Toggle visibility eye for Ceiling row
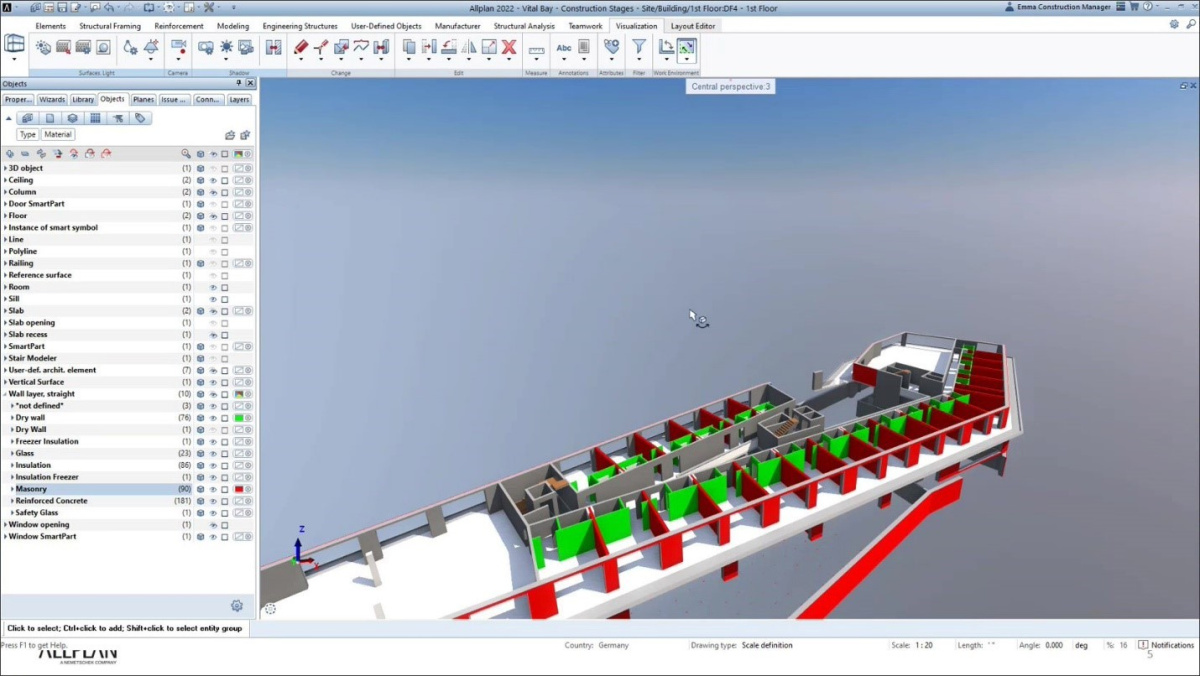The width and height of the screenshot is (1200, 676). pyautogui.click(x=213, y=180)
